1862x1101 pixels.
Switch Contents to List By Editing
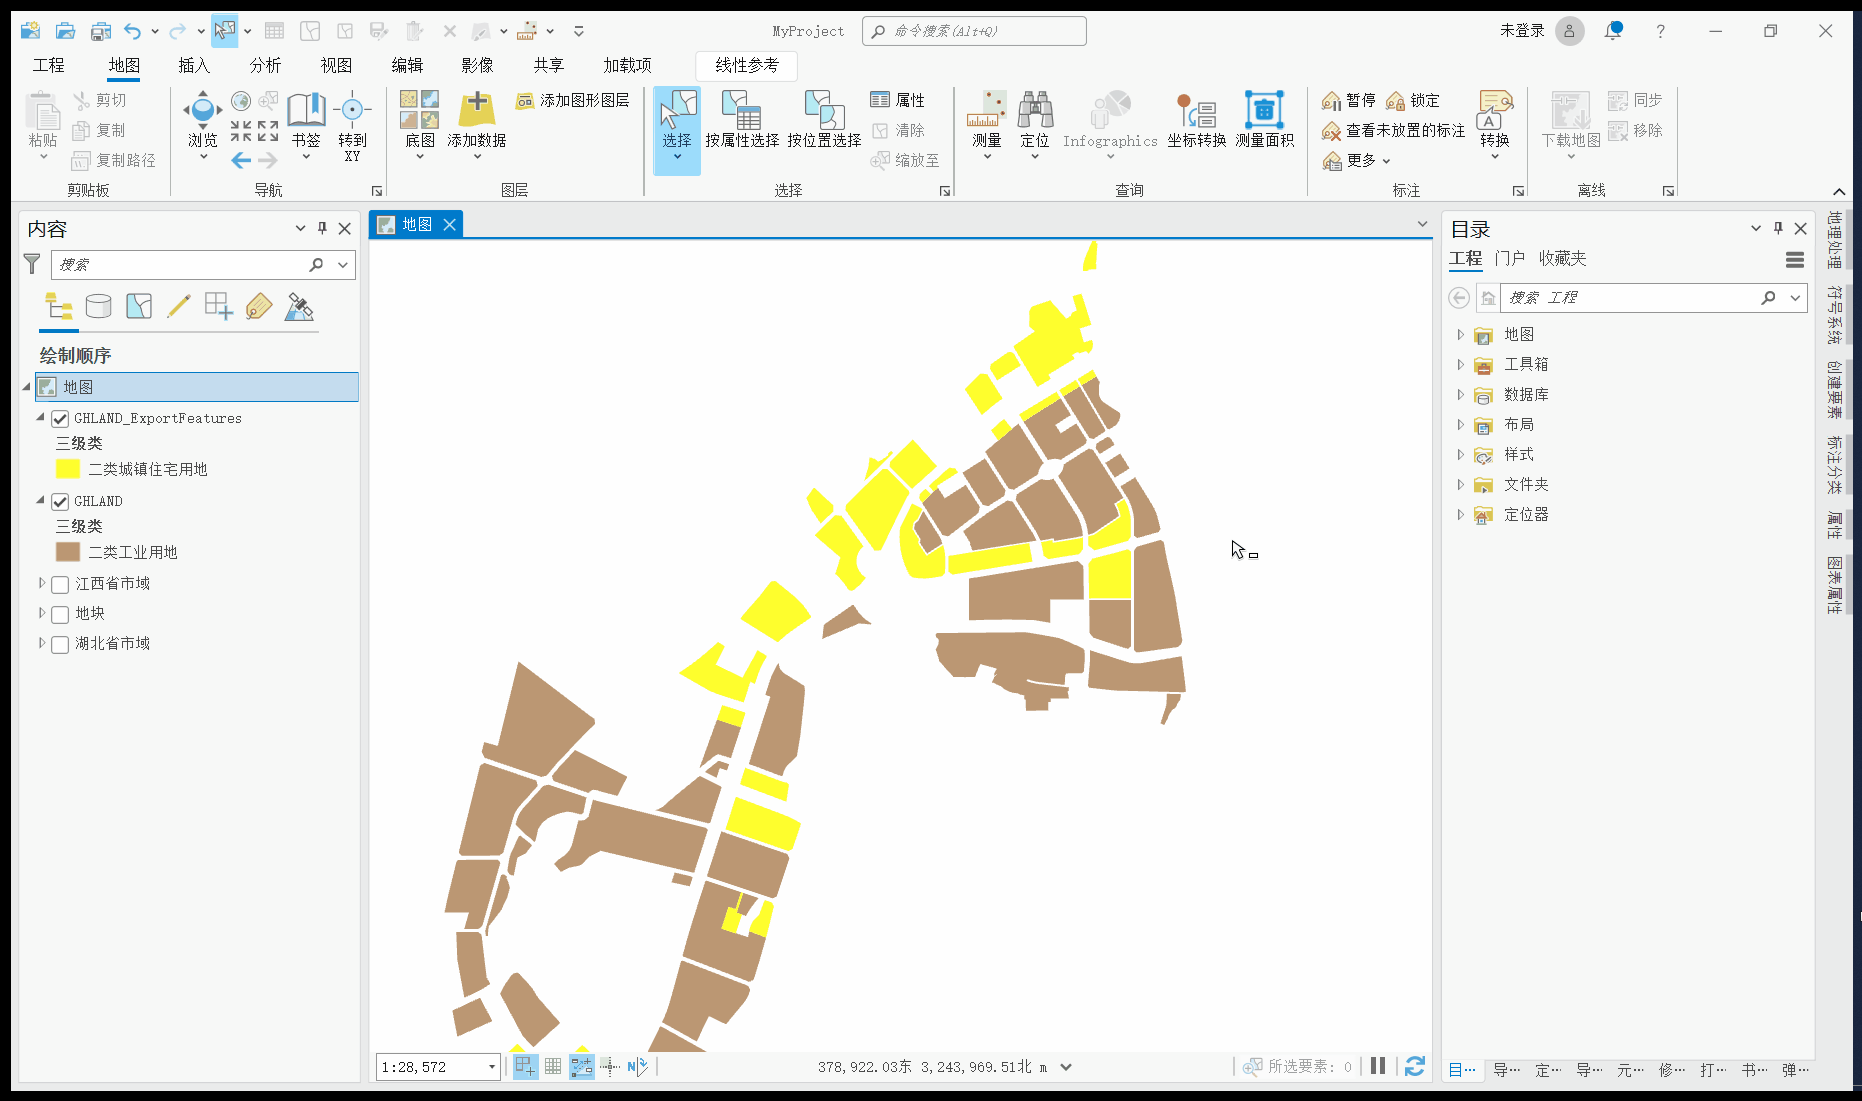click(x=178, y=306)
